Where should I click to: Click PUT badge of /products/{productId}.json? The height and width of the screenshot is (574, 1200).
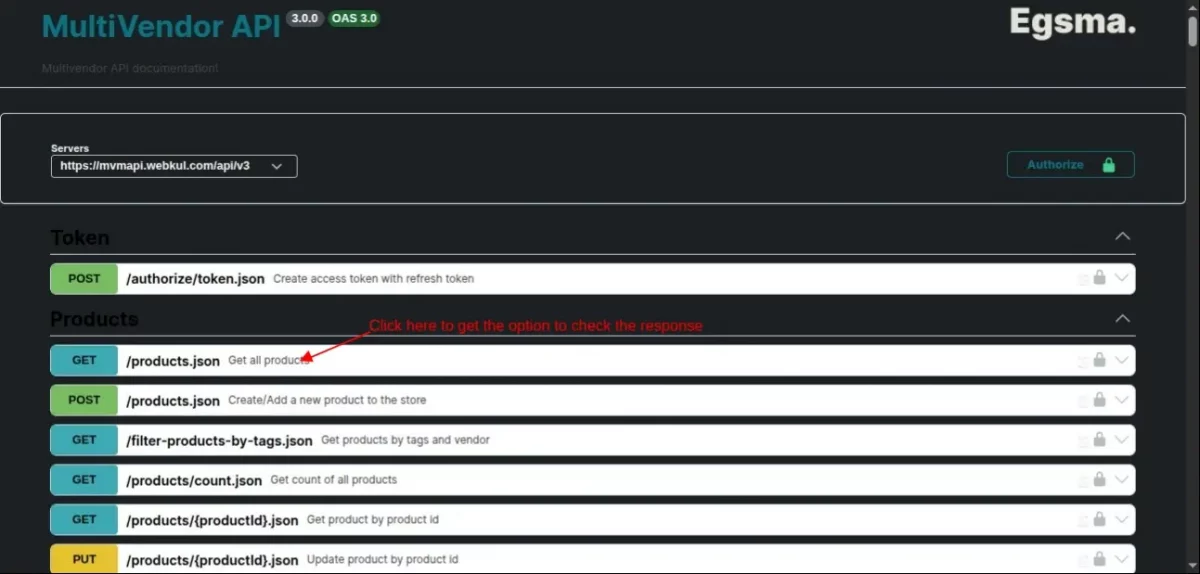84,559
